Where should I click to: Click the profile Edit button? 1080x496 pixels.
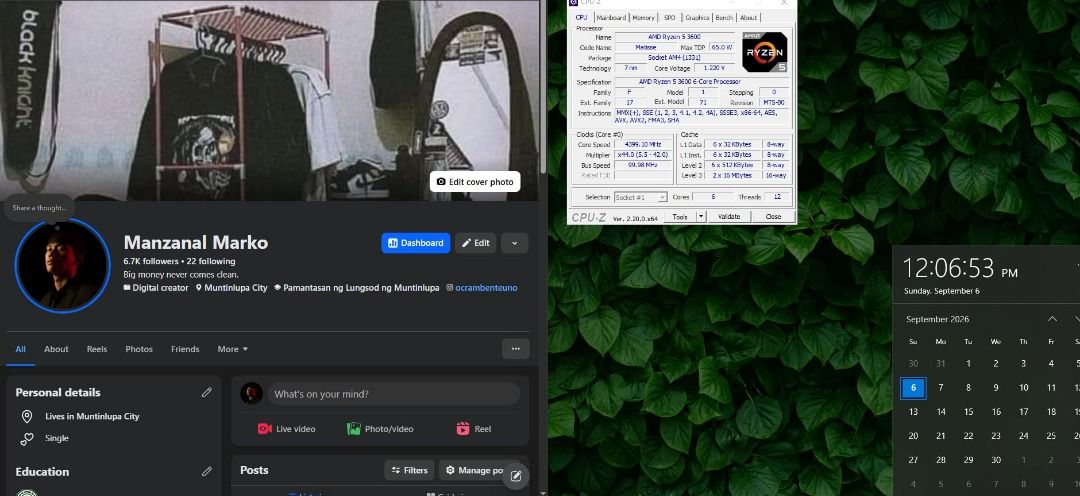[x=475, y=242]
